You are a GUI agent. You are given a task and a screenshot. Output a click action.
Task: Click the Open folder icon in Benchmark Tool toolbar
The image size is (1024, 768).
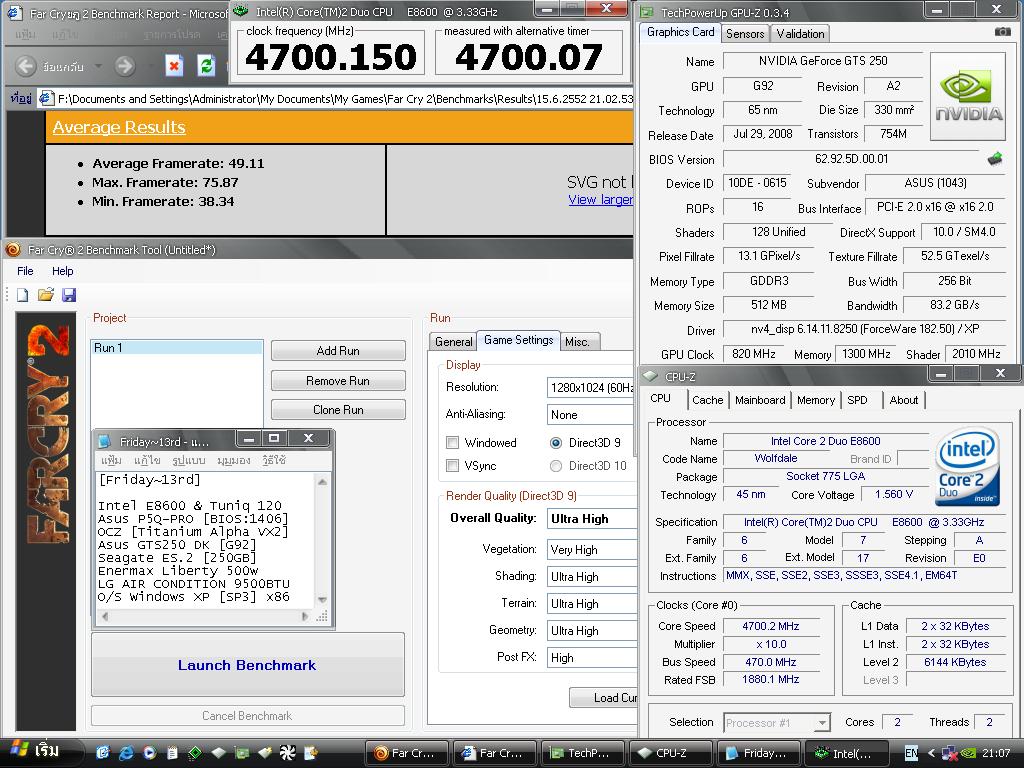point(46,295)
